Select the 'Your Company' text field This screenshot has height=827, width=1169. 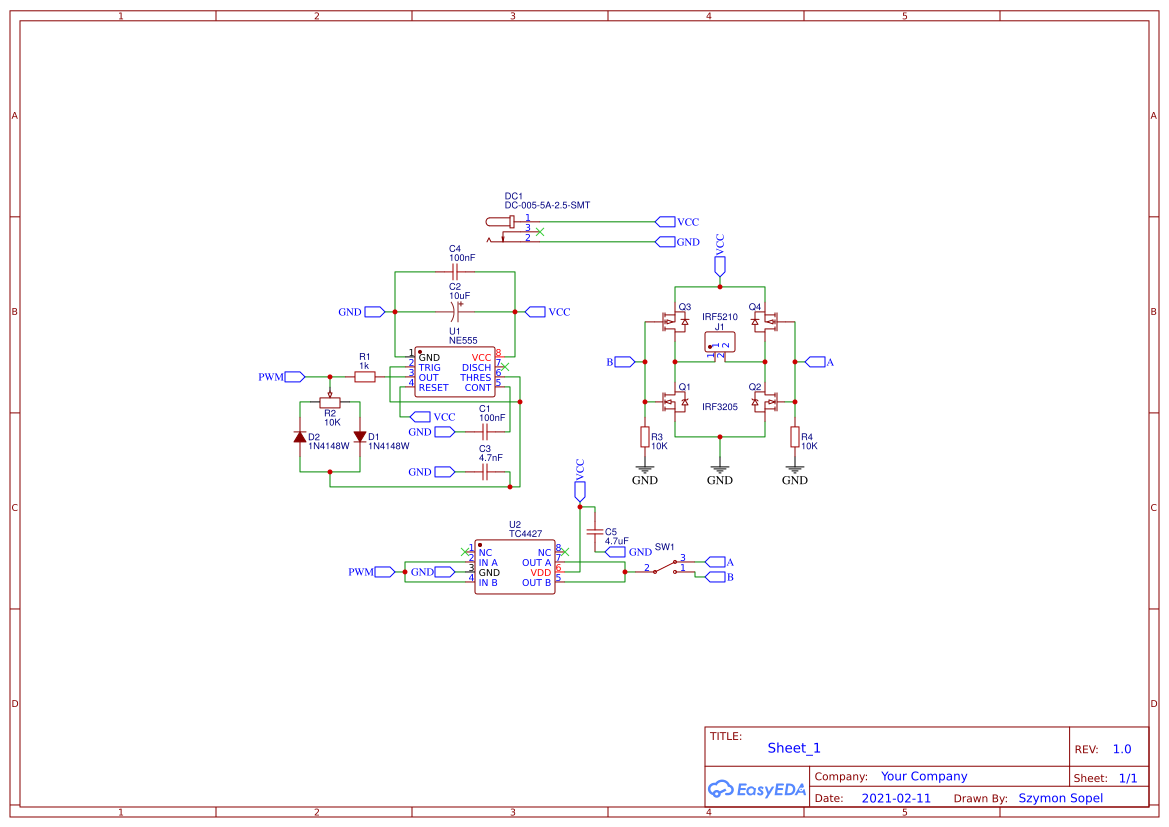[x=924, y=776]
